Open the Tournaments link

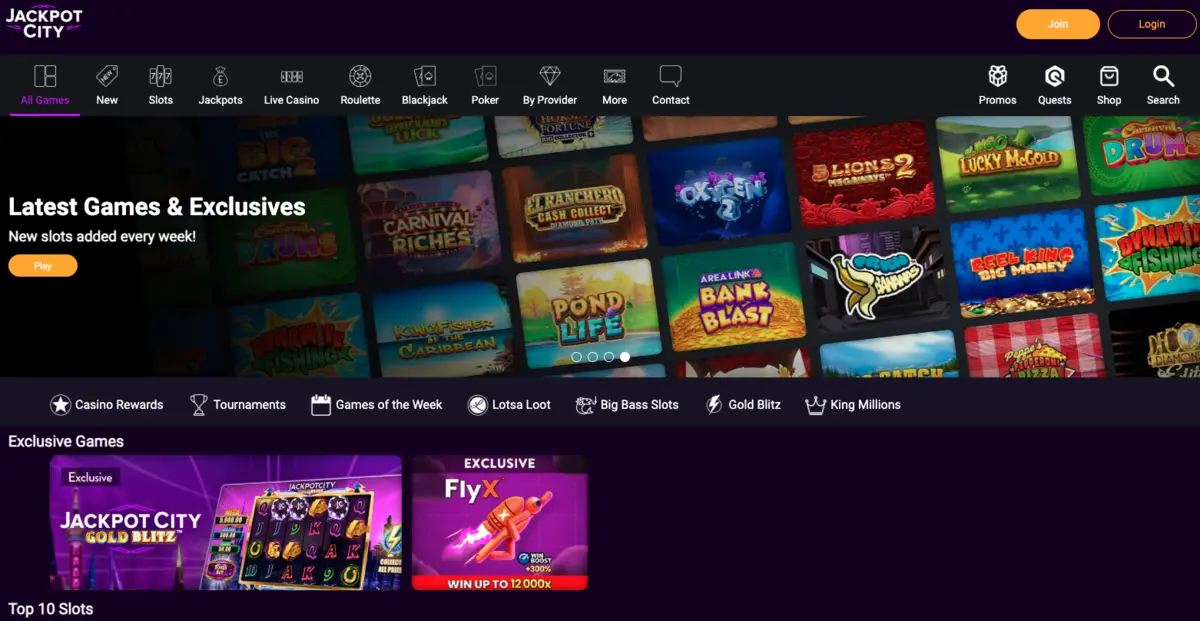pos(249,405)
